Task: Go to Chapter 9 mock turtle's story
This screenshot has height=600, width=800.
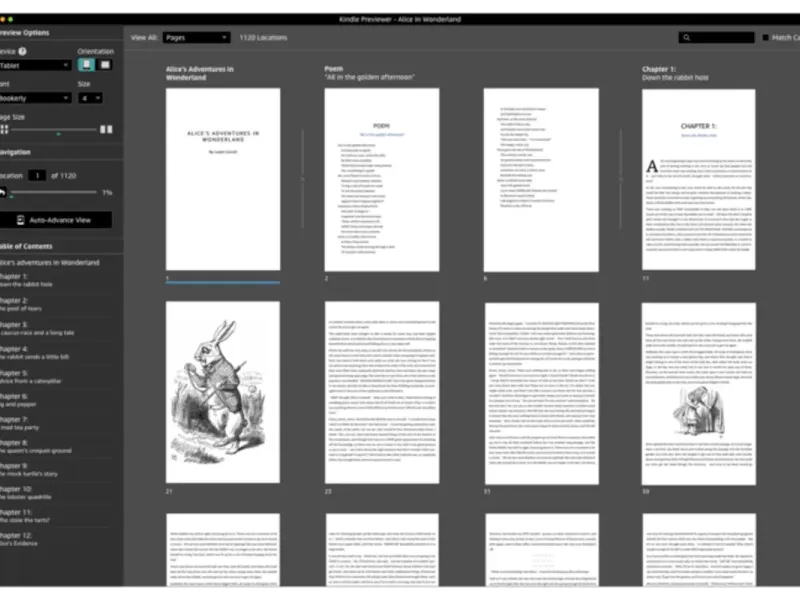Action: [x=29, y=469]
